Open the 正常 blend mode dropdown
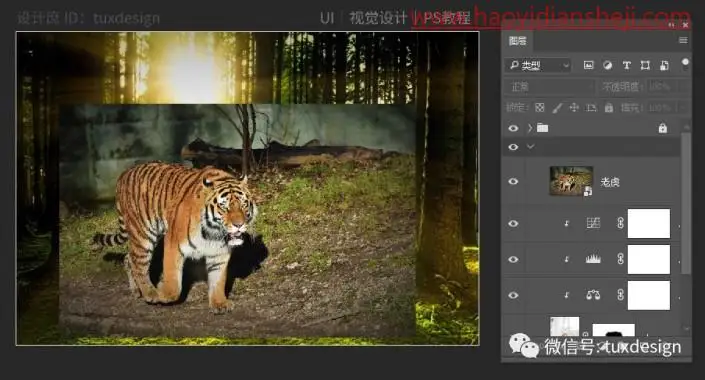The height and width of the screenshot is (380, 705). click(x=549, y=86)
